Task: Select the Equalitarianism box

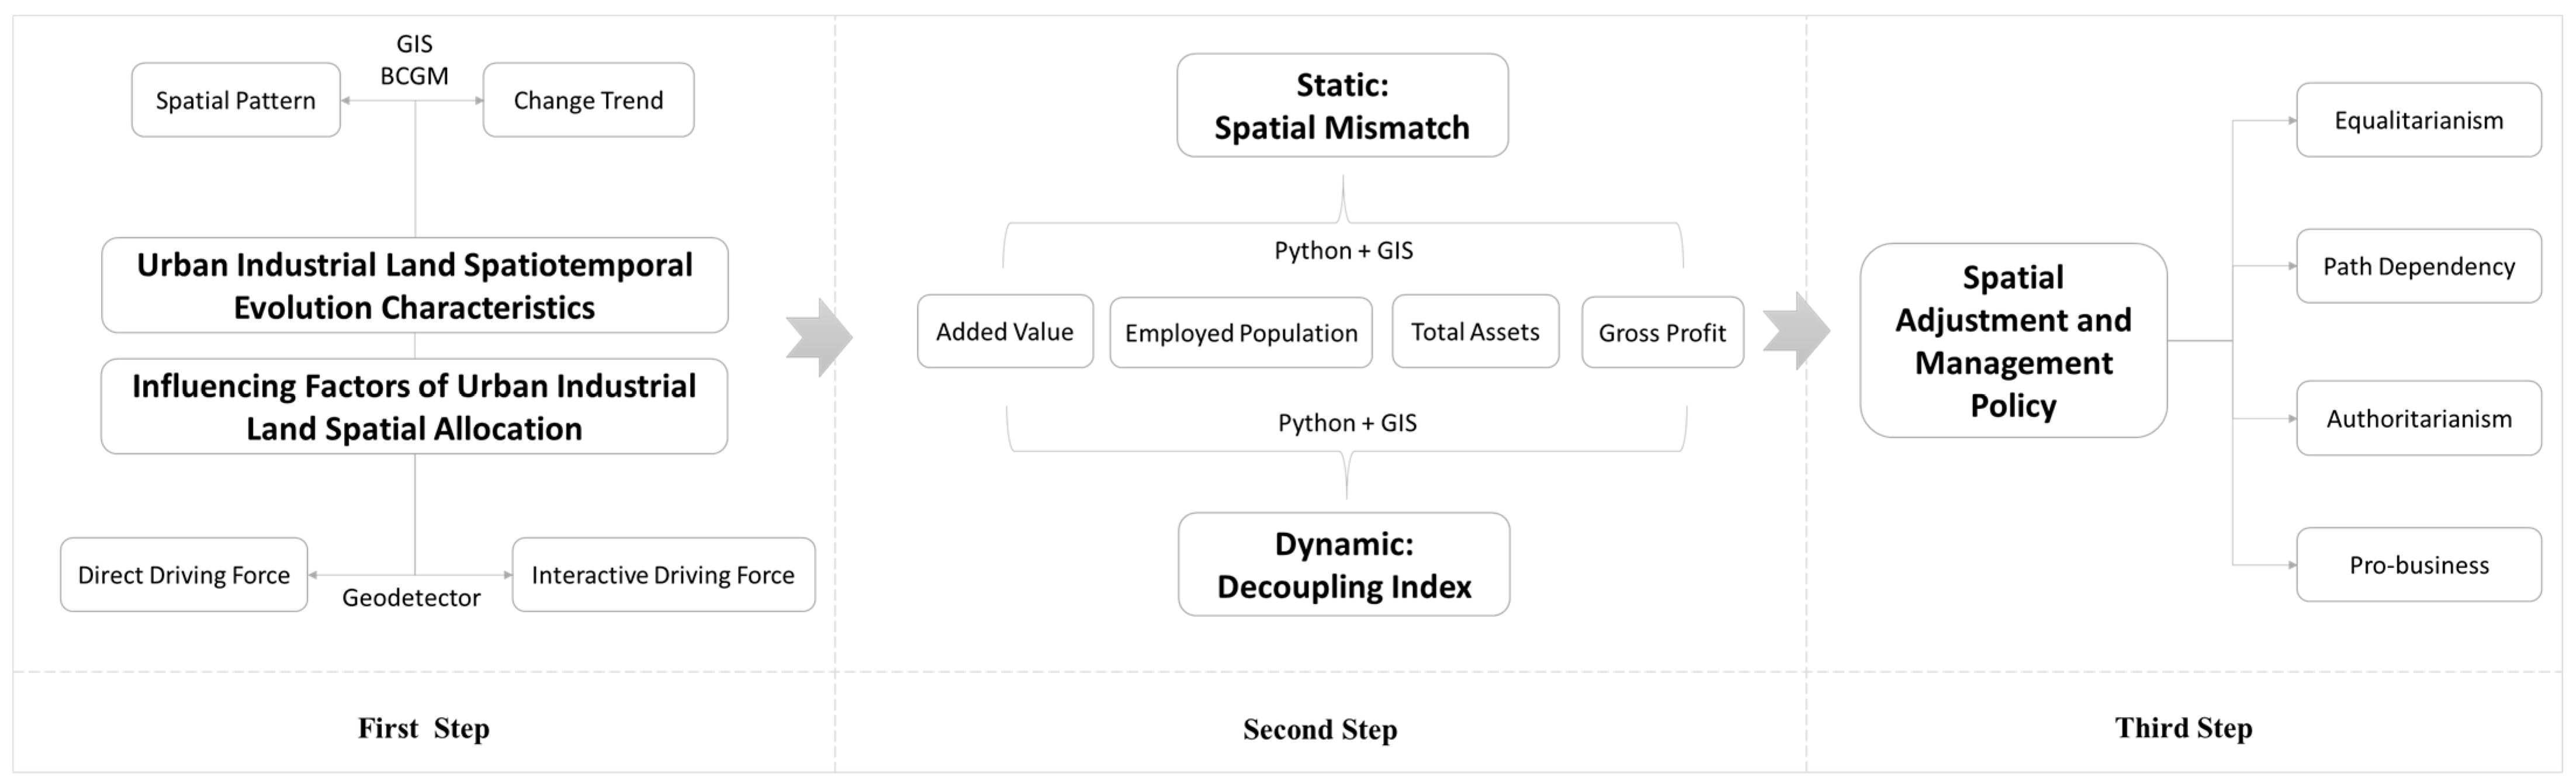Action: (x=2418, y=120)
